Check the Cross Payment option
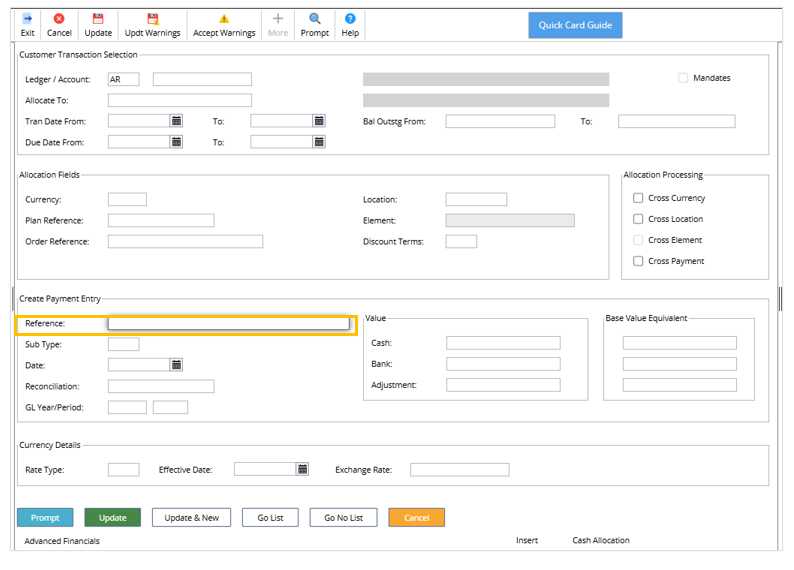The image size is (794, 570). pos(638,261)
